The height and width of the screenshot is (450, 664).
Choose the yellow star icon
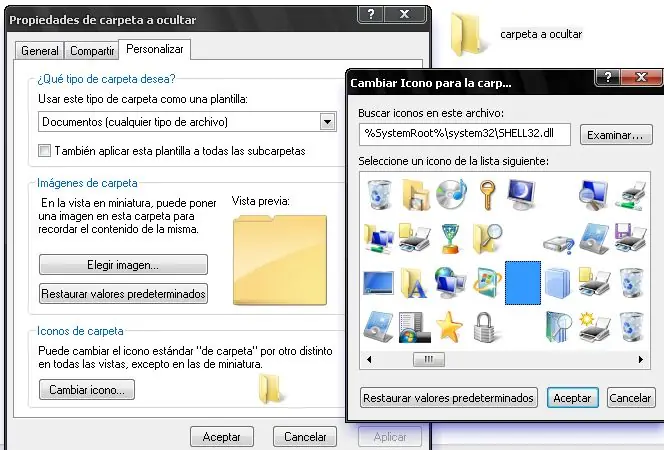(449, 326)
